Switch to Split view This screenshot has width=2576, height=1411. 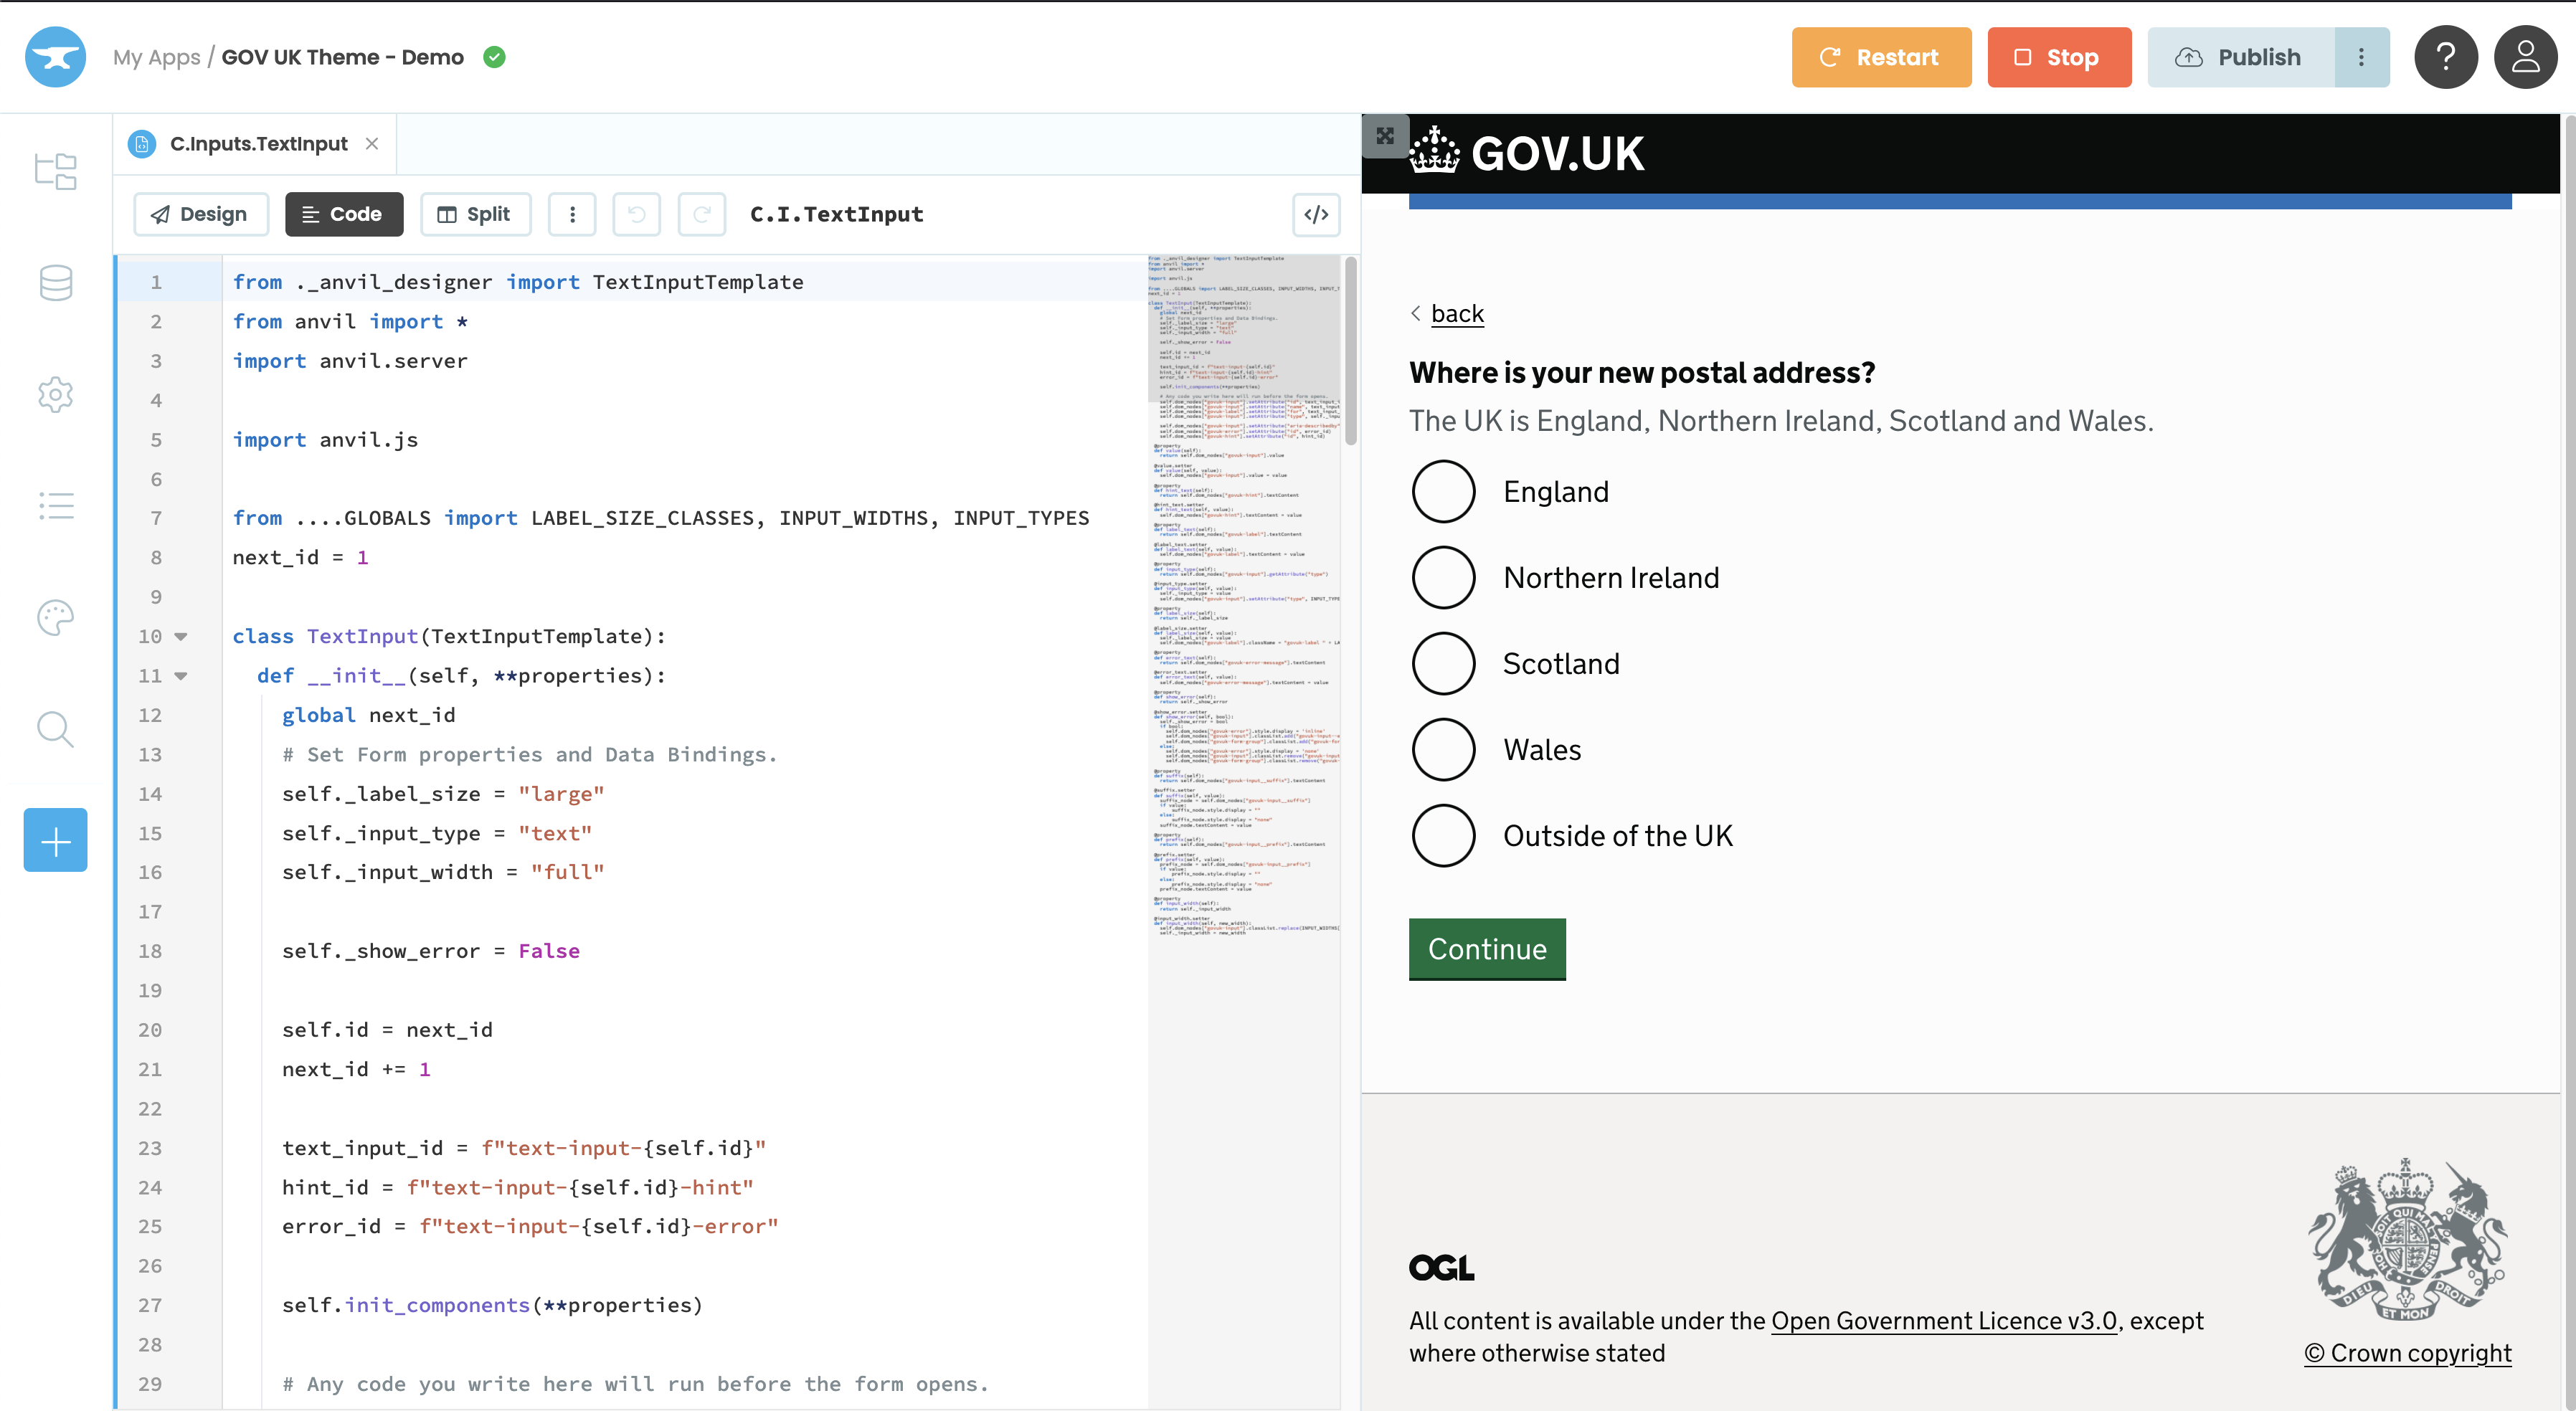pyautogui.click(x=475, y=214)
